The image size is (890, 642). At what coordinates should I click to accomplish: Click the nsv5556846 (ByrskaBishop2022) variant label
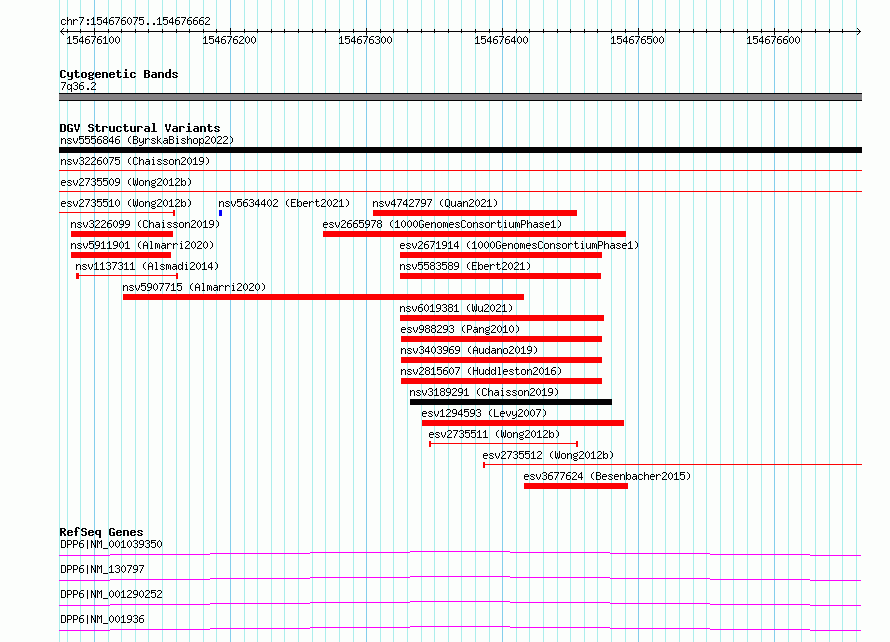pos(146,140)
